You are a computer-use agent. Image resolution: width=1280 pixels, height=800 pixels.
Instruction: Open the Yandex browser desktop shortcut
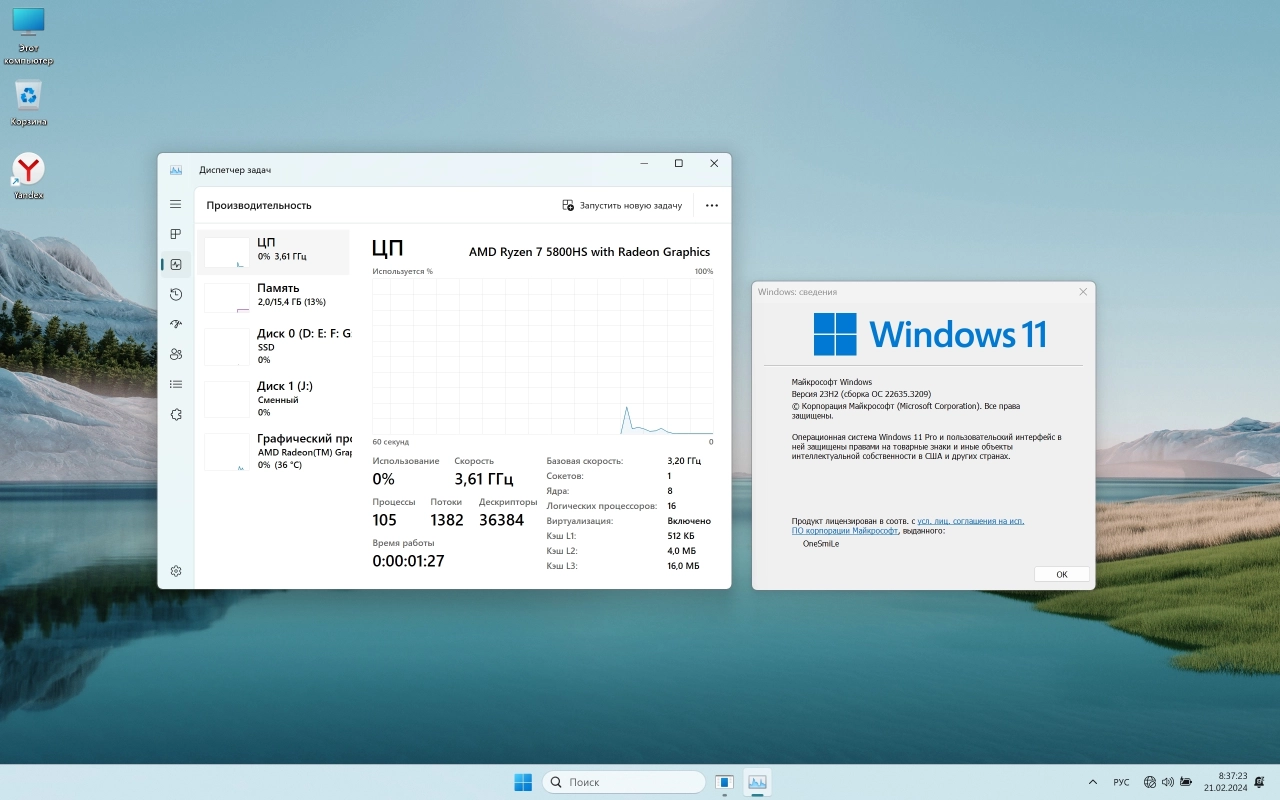pos(28,176)
